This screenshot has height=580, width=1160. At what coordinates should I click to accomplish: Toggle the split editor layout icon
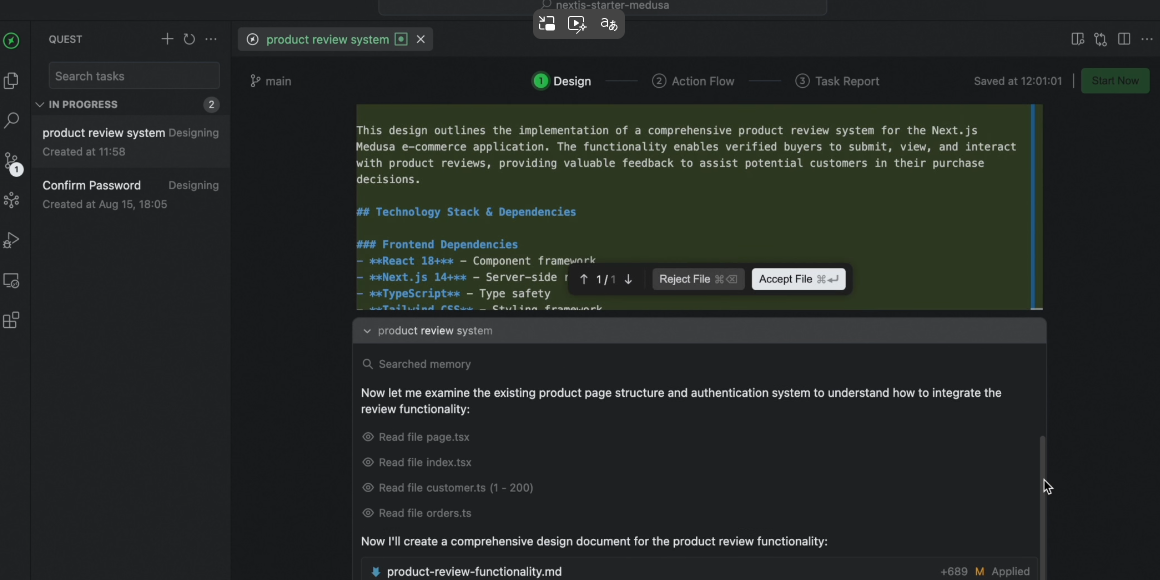pyautogui.click(x=1124, y=39)
